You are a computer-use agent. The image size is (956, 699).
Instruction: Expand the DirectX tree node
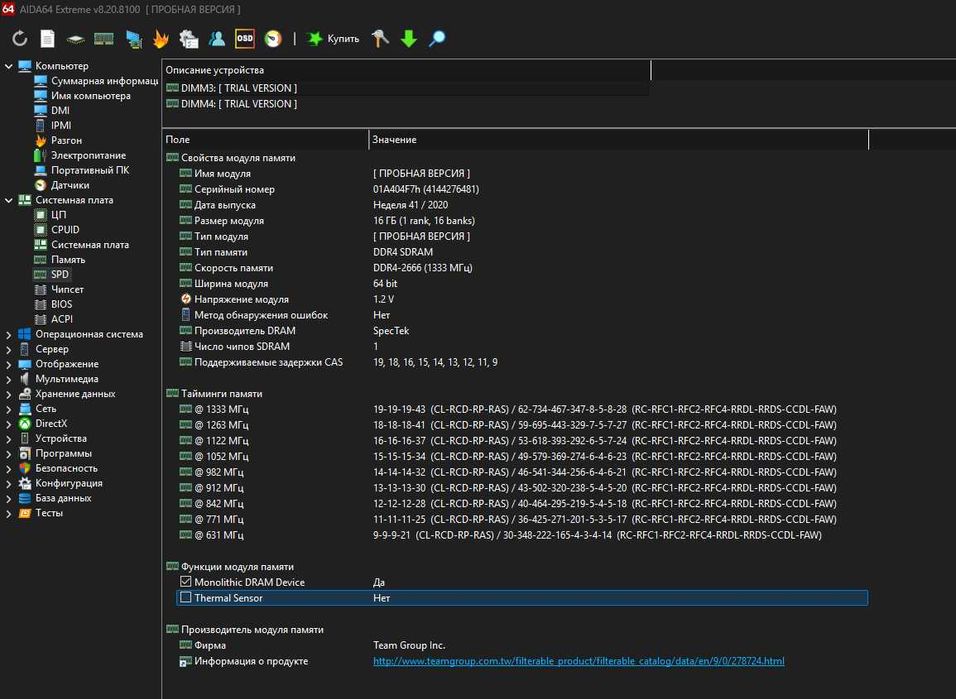coord(9,424)
